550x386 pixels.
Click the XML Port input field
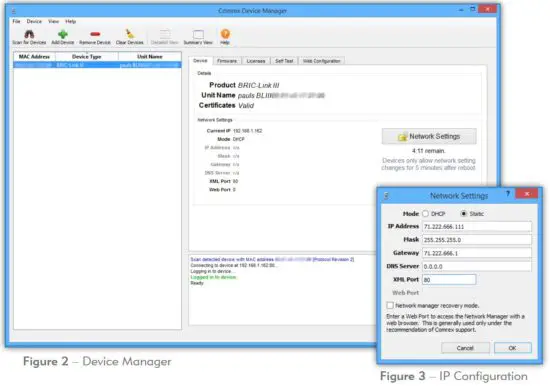tap(449, 280)
